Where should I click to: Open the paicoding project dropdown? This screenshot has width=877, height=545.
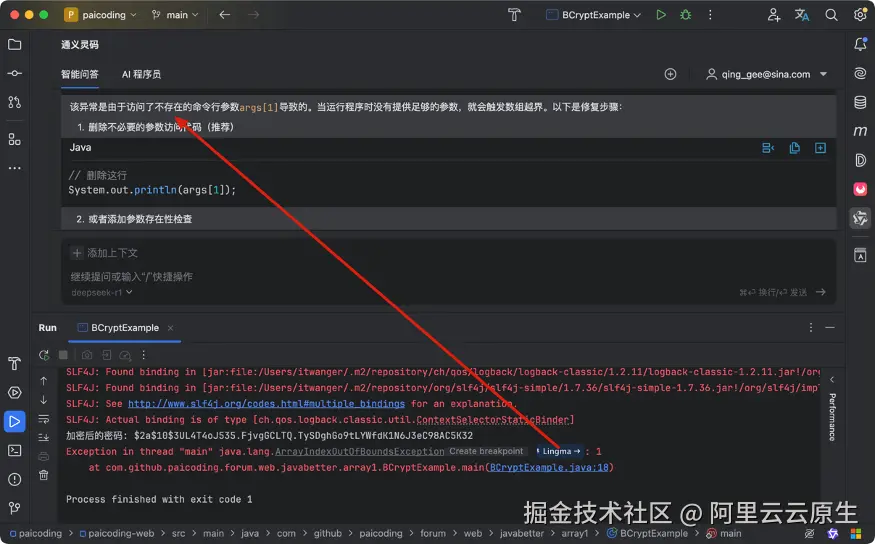(101, 15)
